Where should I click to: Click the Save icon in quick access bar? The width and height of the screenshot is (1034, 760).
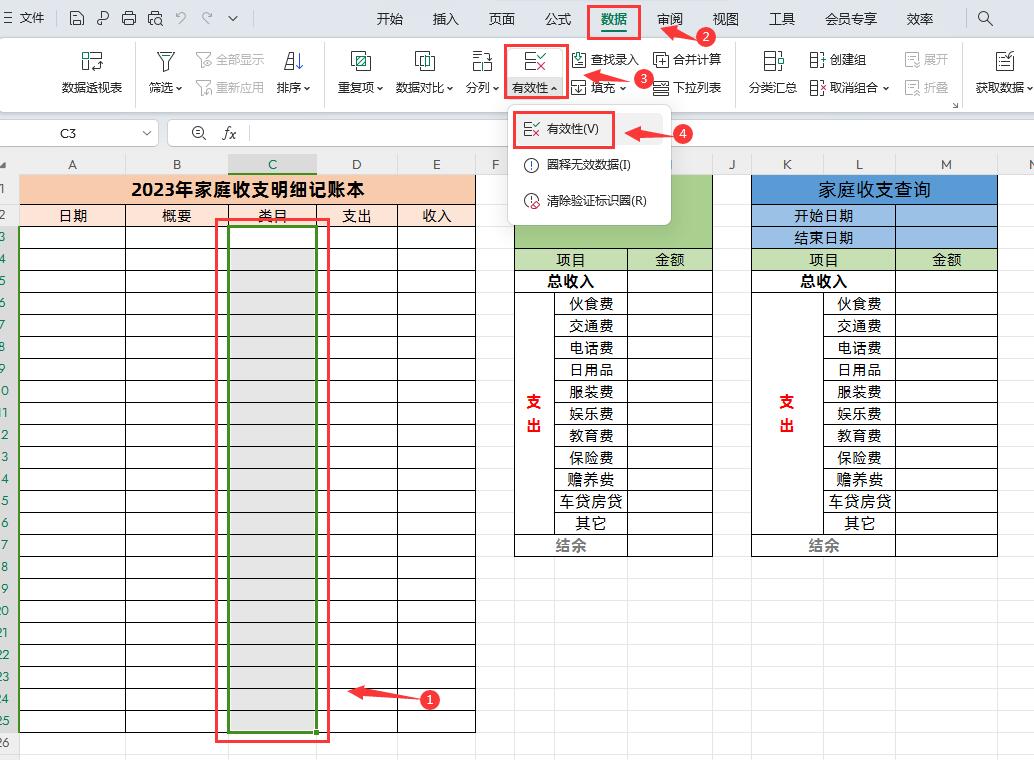[x=76, y=18]
